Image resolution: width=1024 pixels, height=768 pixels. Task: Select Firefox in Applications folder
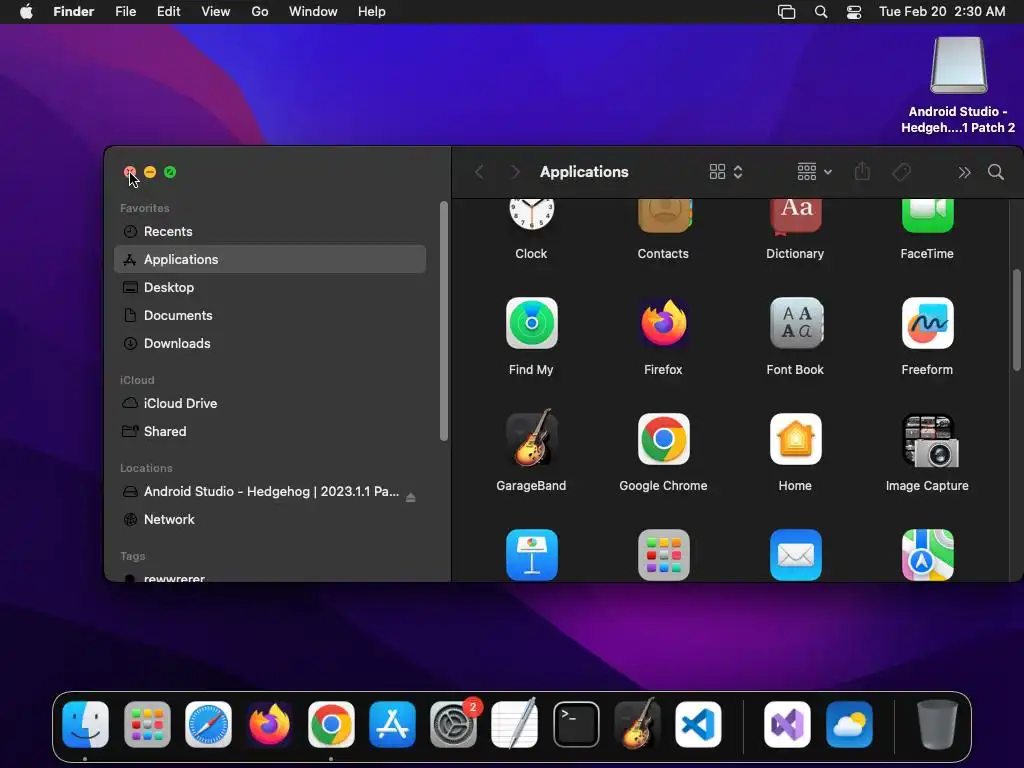pos(664,323)
